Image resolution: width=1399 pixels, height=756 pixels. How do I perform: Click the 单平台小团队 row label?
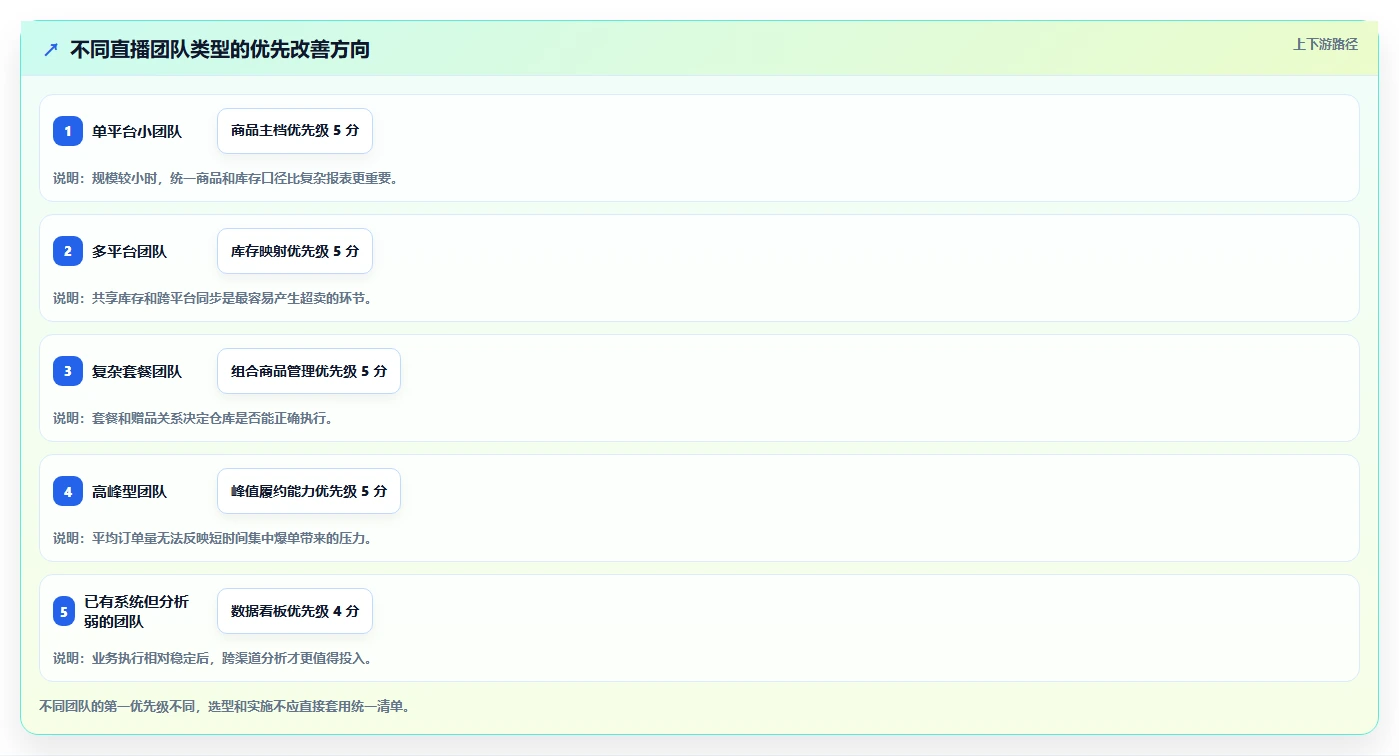137,131
